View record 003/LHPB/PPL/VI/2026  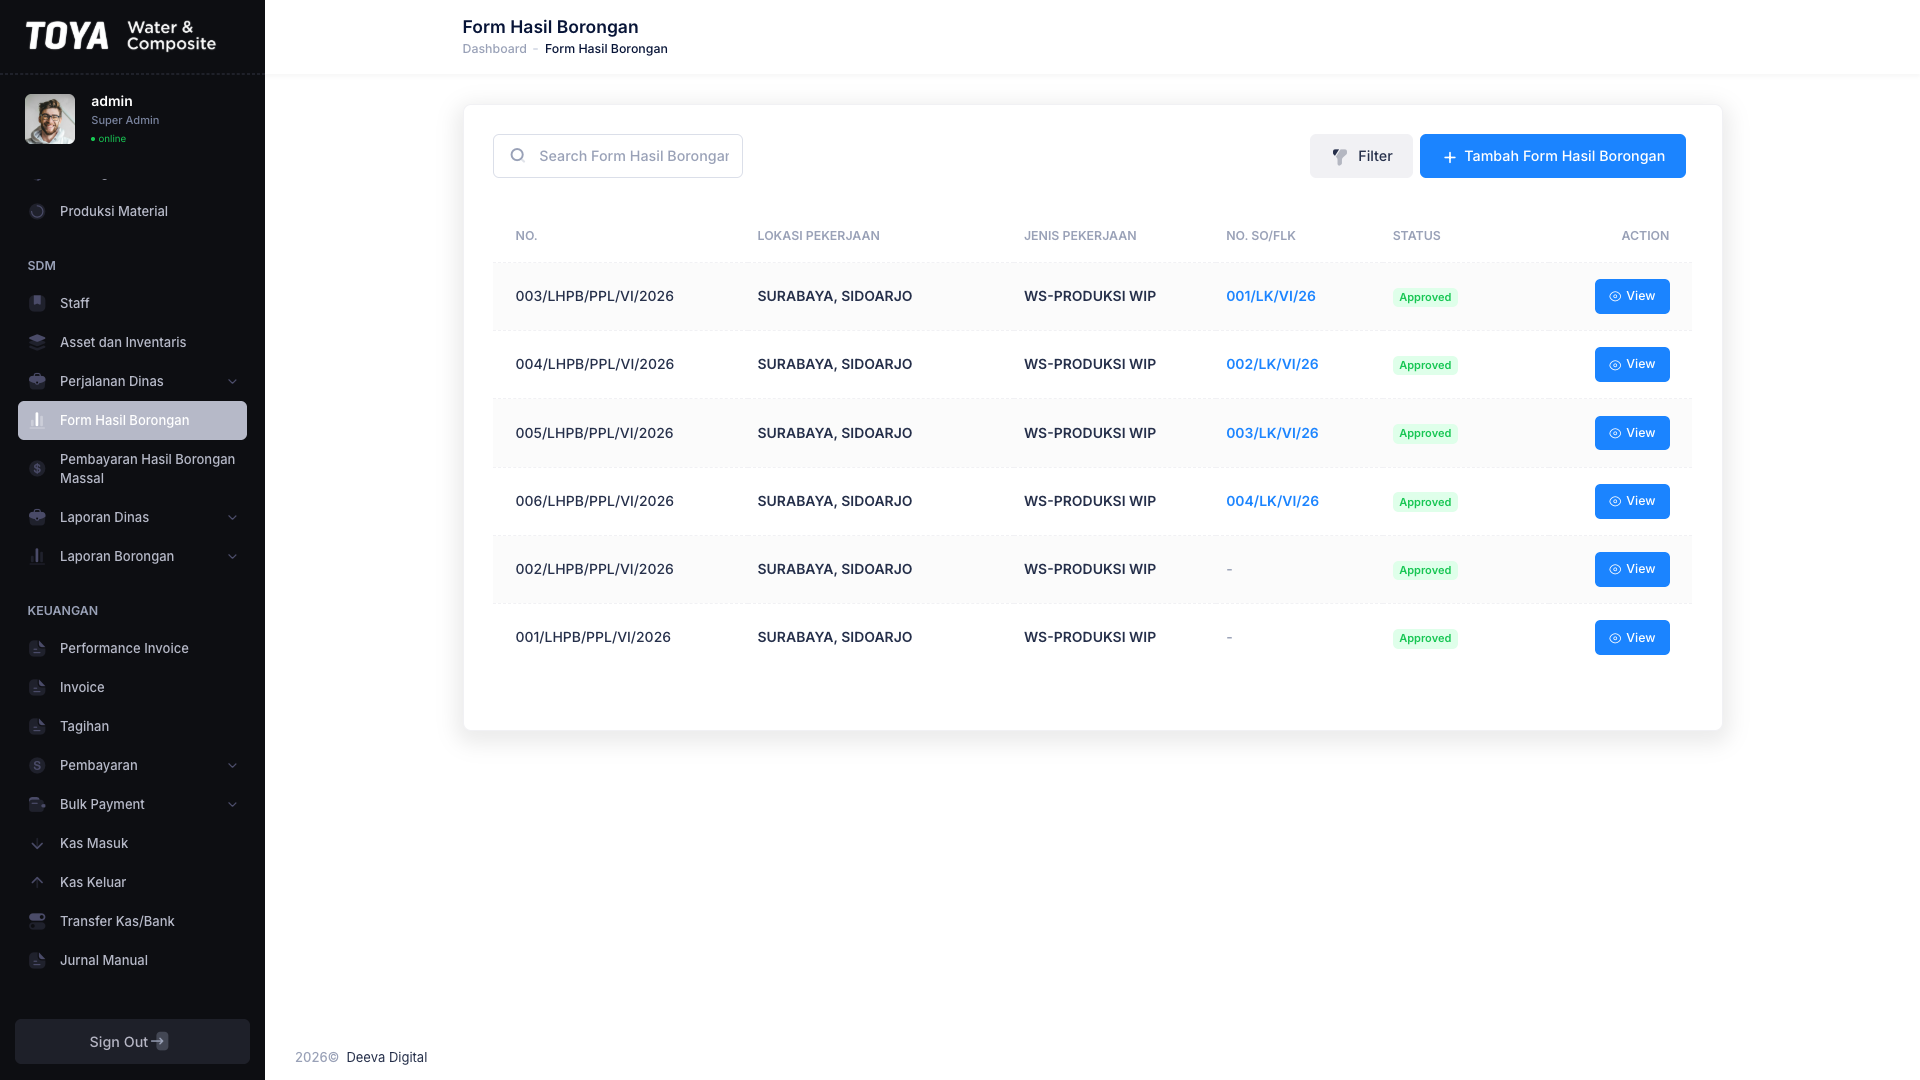(1632, 296)
